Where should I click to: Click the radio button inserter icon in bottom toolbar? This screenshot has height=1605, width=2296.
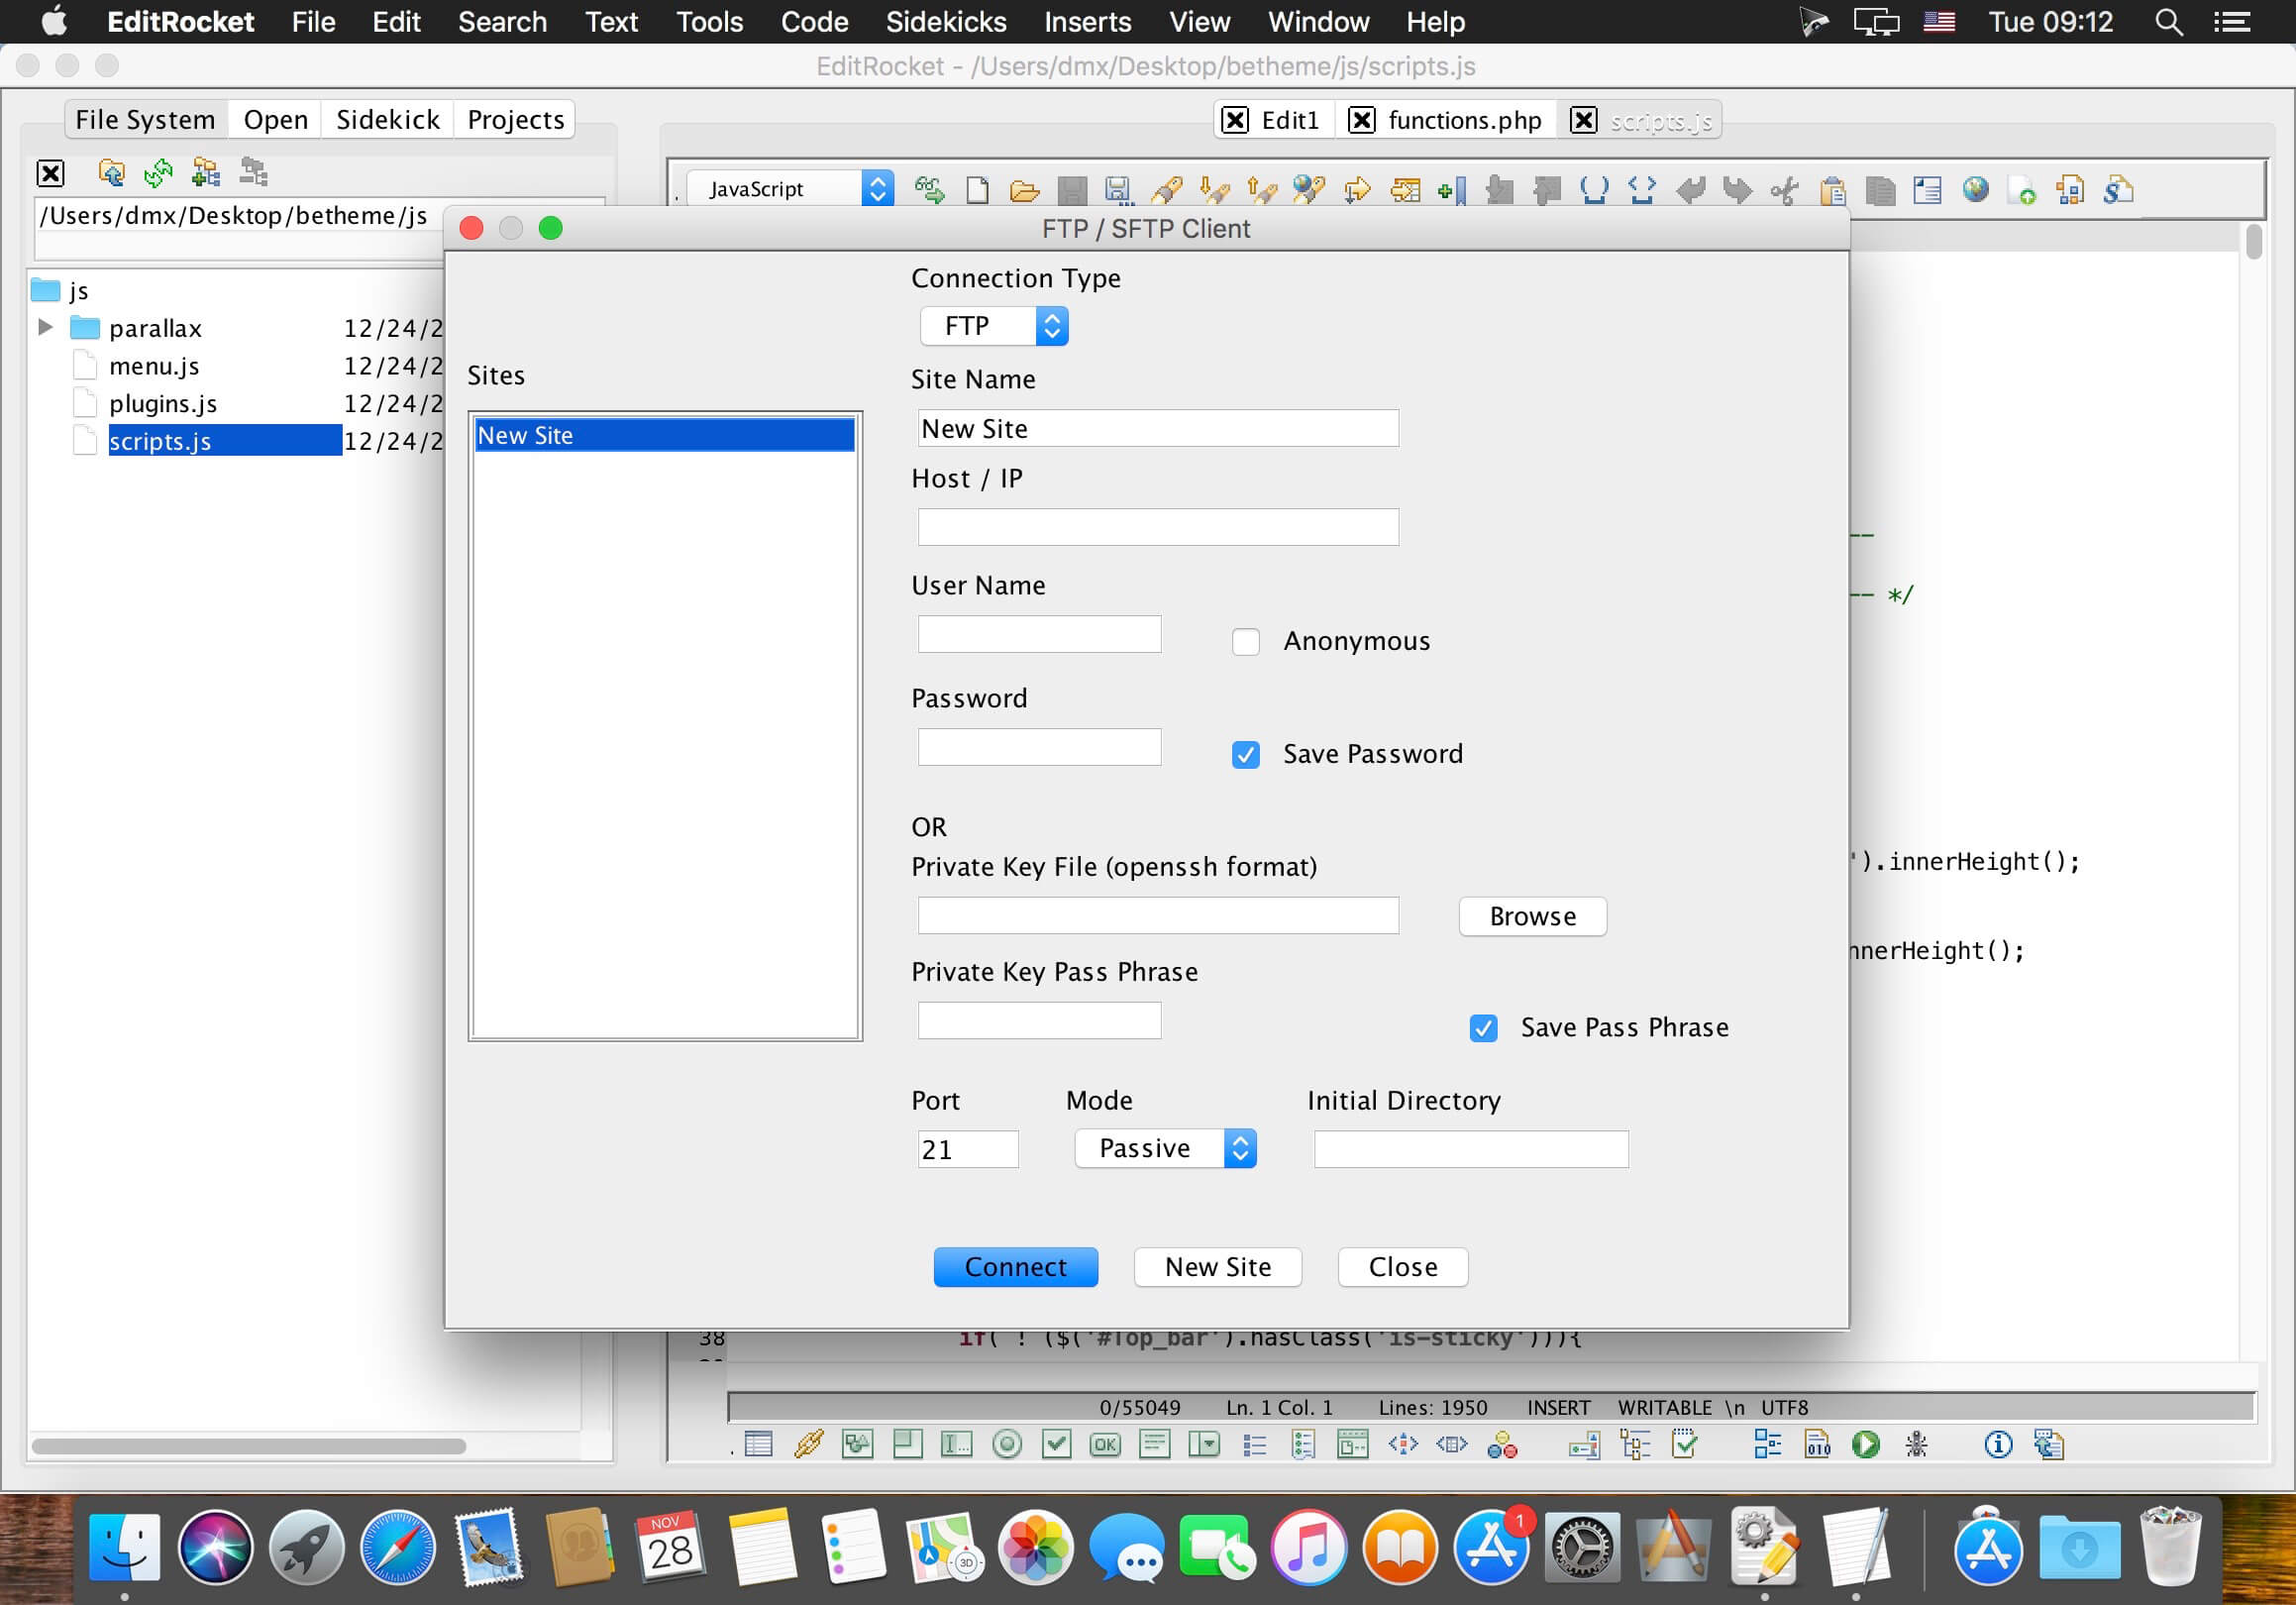click(x=1007, y=1444)
